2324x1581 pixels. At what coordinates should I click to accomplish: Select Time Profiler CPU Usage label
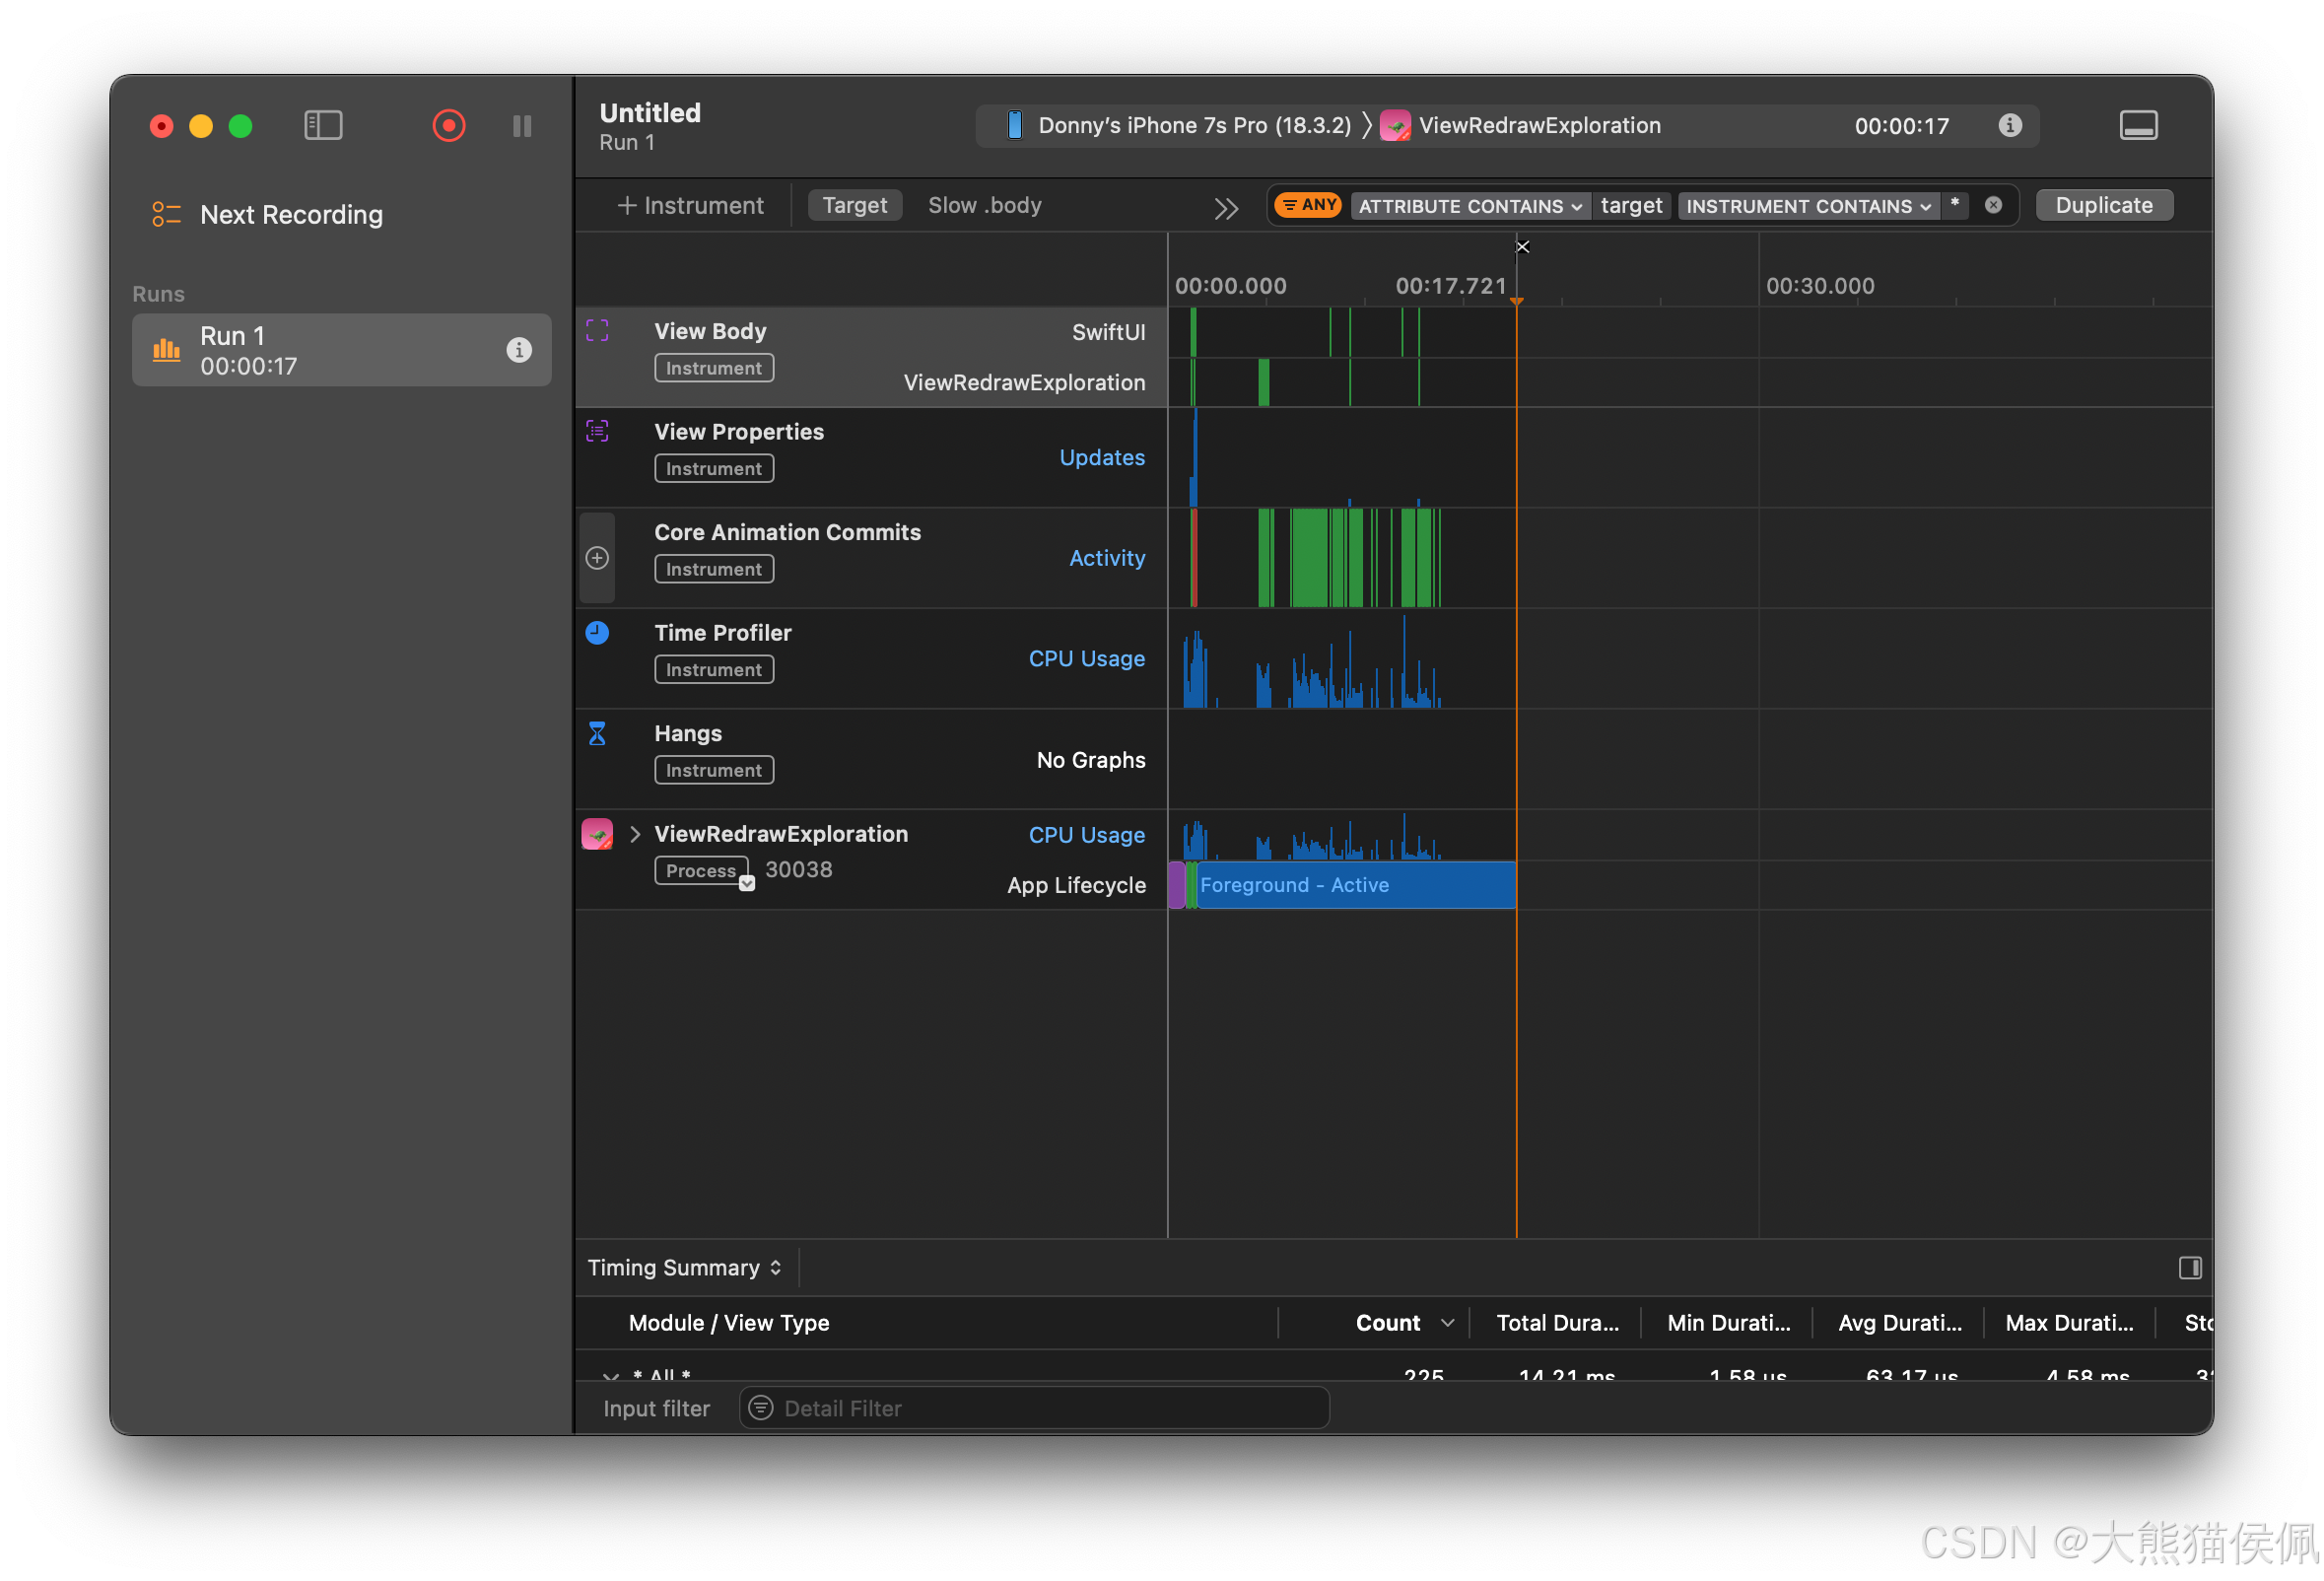click(1086, 659)
